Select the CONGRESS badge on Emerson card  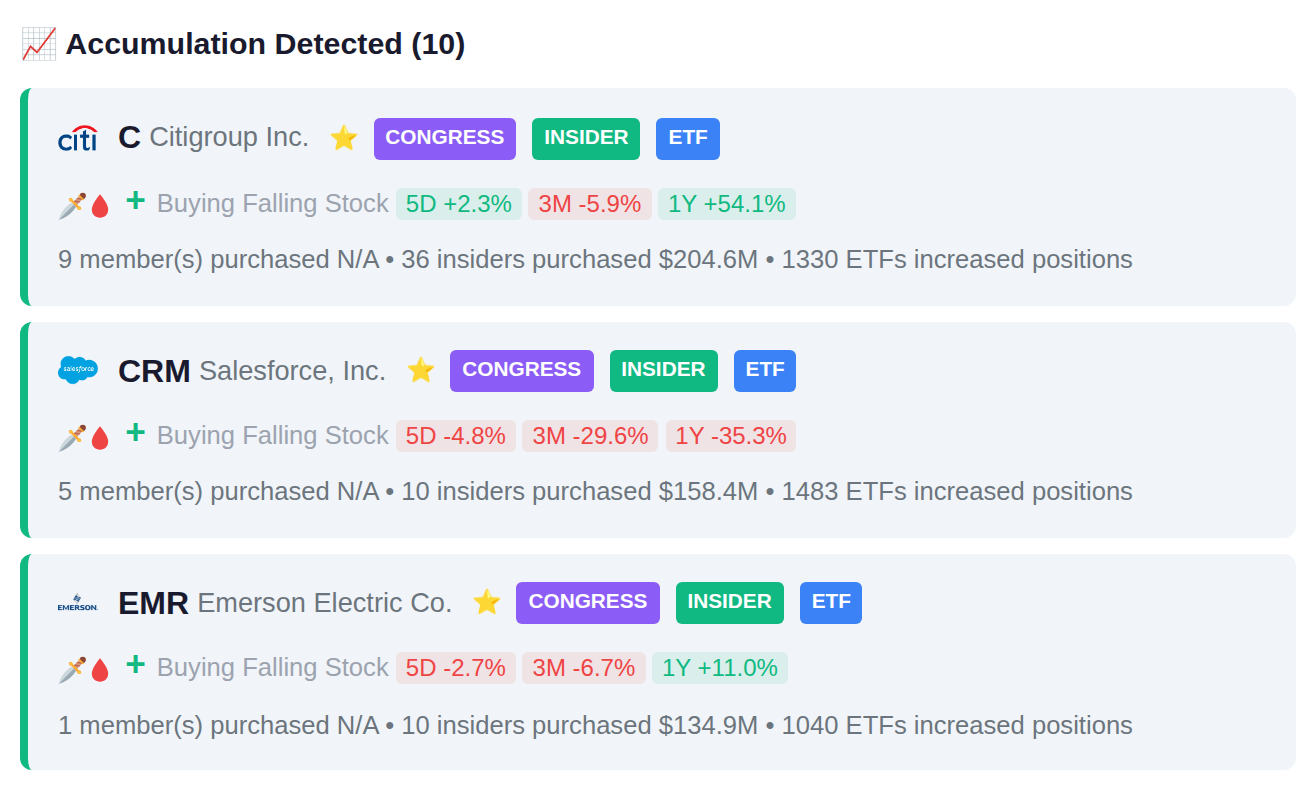[x=588, y=603]
